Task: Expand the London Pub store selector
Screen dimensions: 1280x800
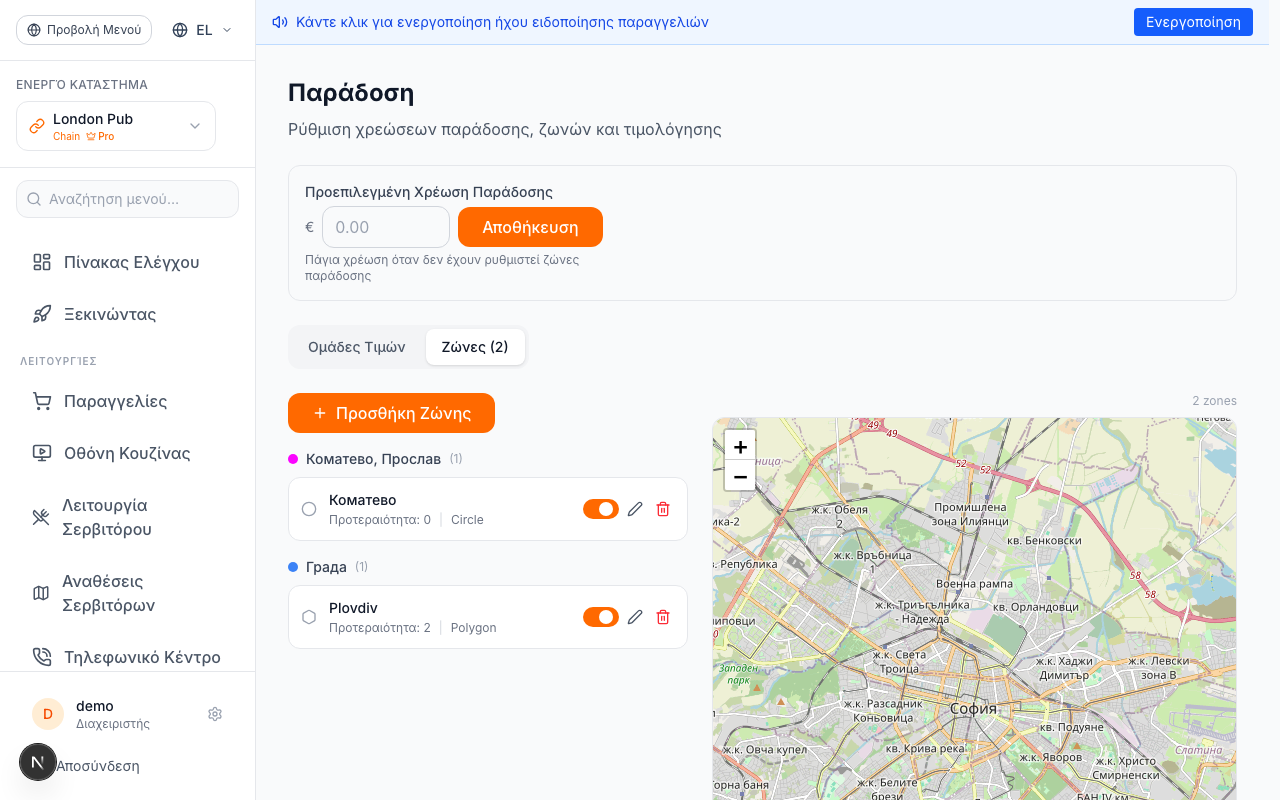Action: pos(116,126)
